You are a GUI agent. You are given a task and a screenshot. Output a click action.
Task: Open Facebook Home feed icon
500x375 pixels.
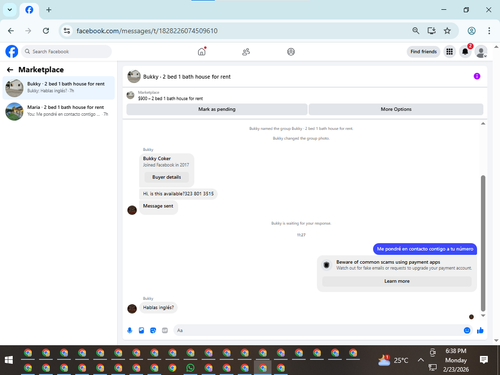(202, 52)
